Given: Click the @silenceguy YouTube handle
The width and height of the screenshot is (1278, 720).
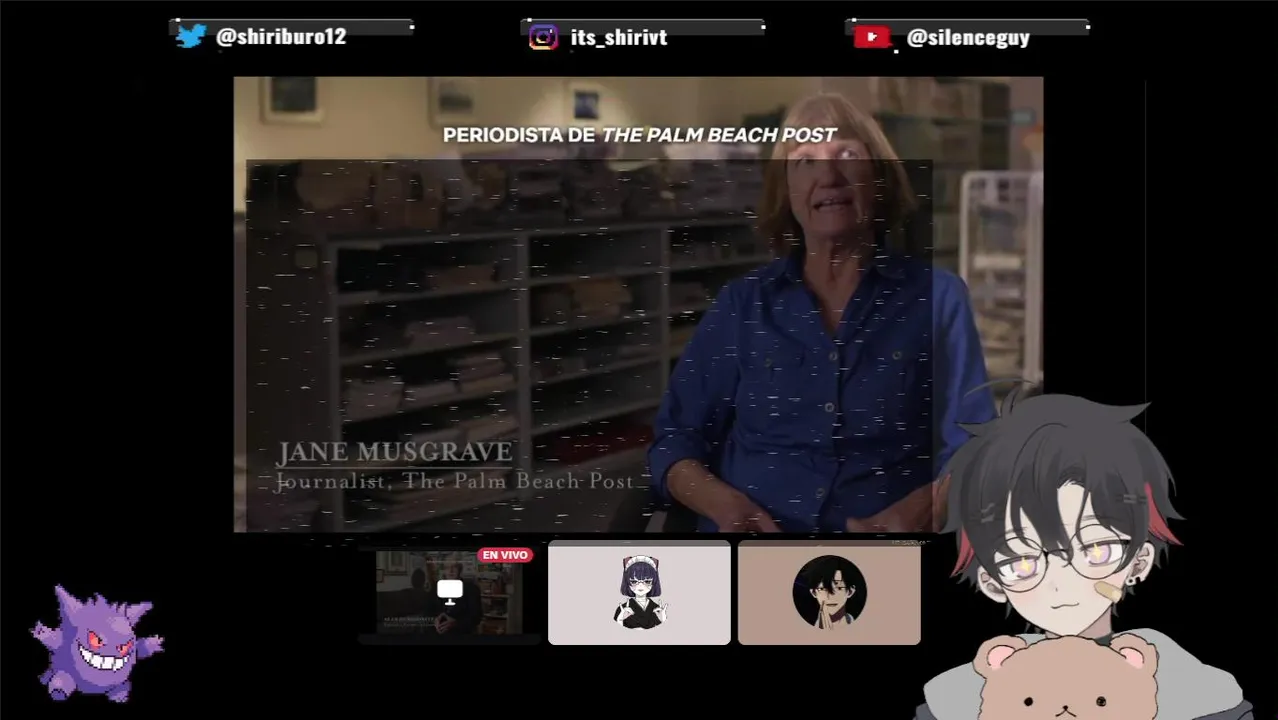Looking at the screenshot, I should tap(967, 38).
